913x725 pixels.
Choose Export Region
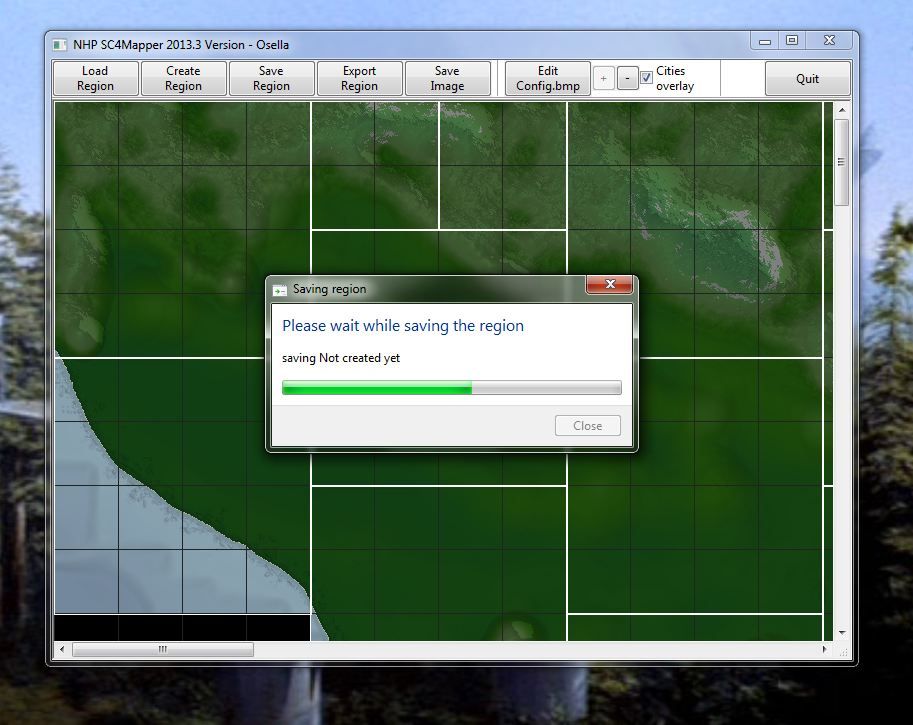(359, 78)
